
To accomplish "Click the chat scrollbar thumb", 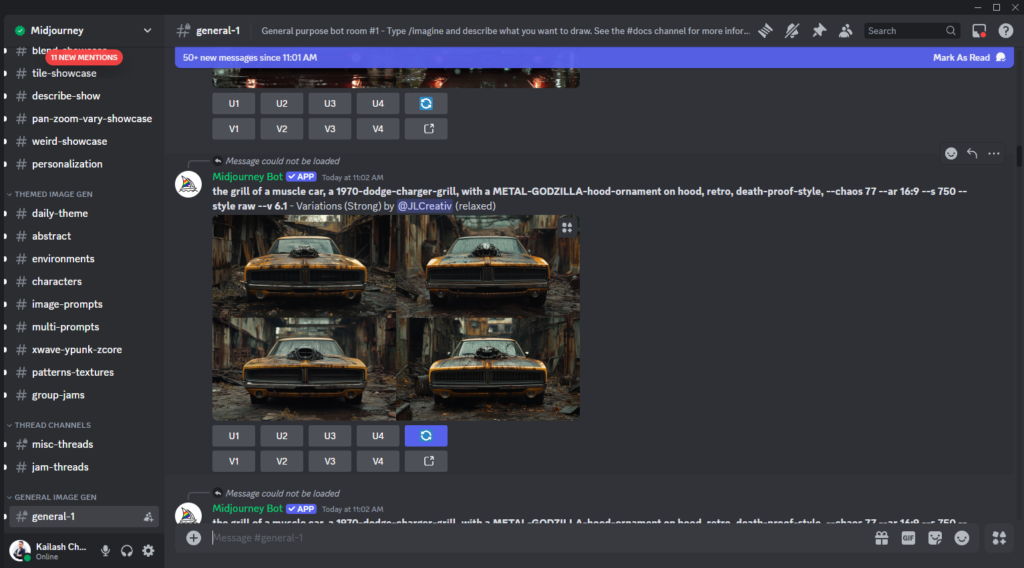I will [1018, 155].
